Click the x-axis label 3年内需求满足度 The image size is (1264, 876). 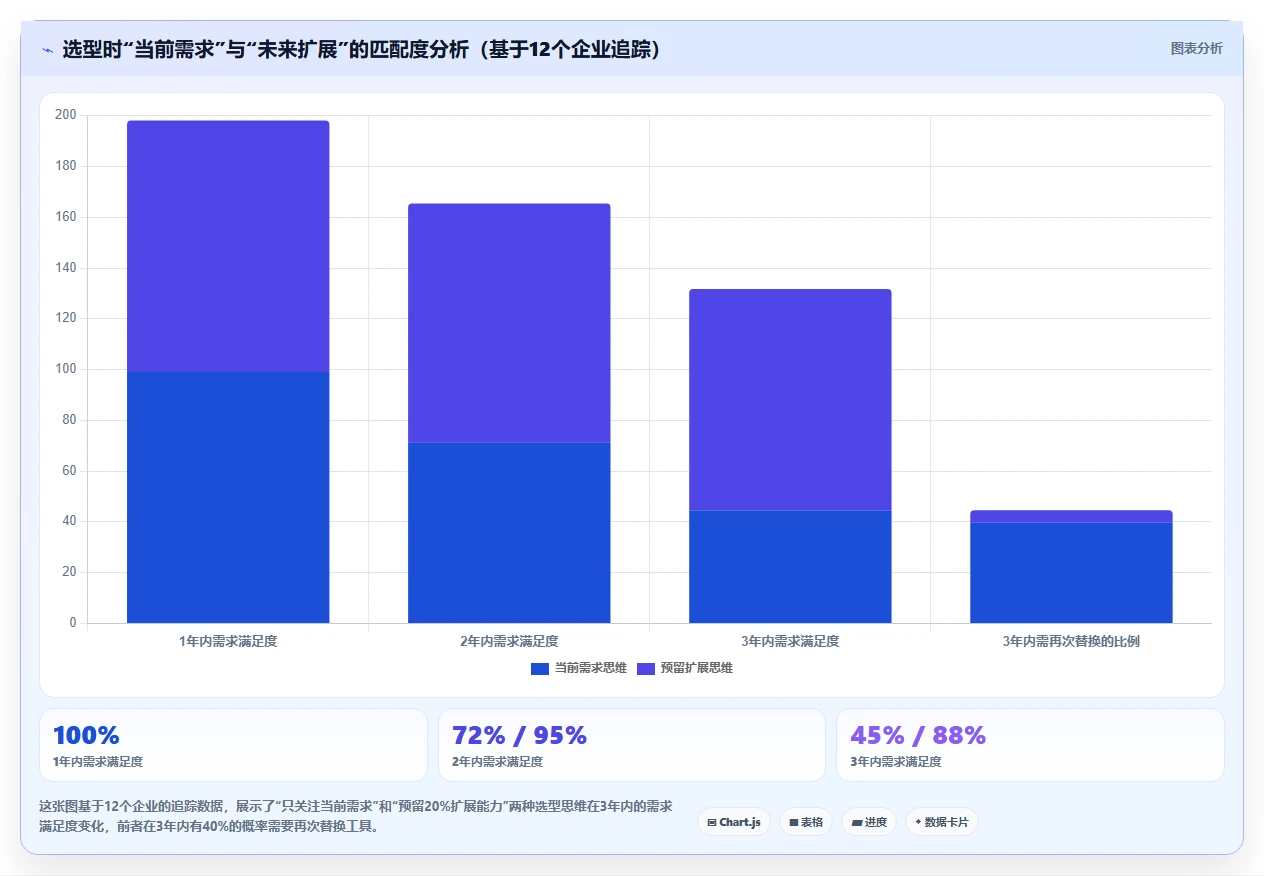pyautogui.click(x=790, y=641)
